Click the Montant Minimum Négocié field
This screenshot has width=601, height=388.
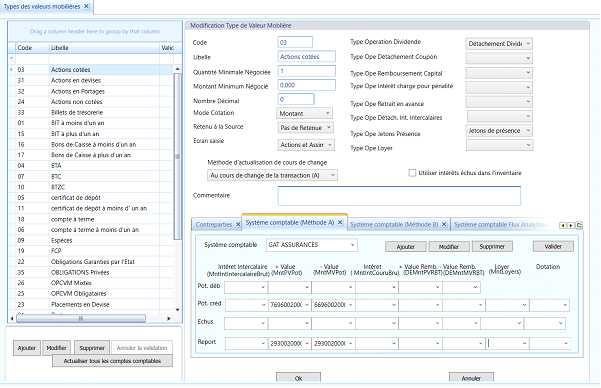click(x=307, y=85)
